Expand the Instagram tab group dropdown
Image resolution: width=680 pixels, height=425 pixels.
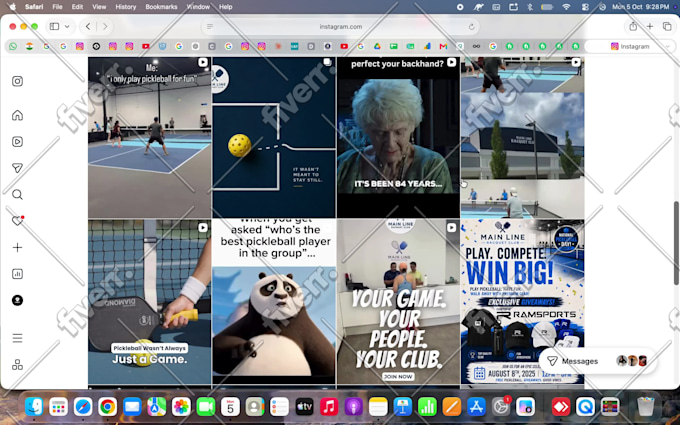pos(667,46)
